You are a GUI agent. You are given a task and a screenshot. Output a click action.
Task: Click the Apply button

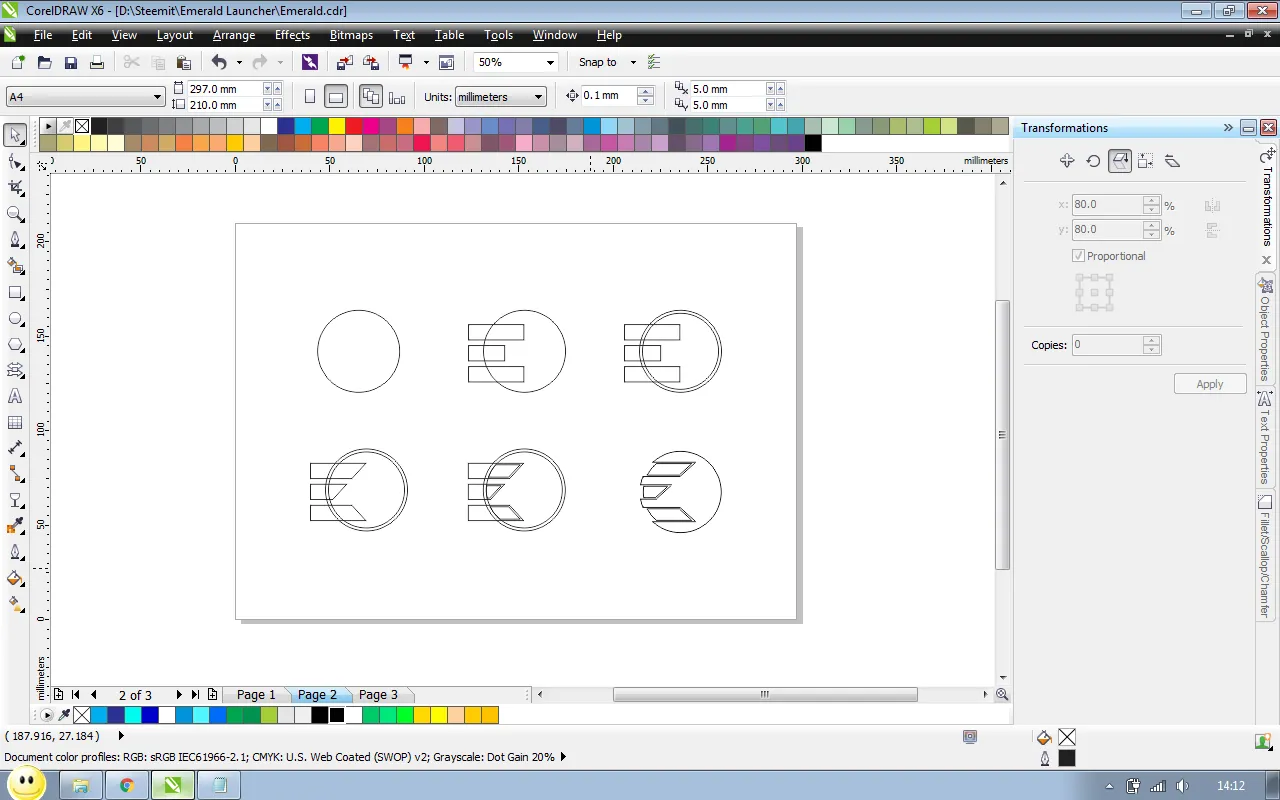click(1210, 384)
